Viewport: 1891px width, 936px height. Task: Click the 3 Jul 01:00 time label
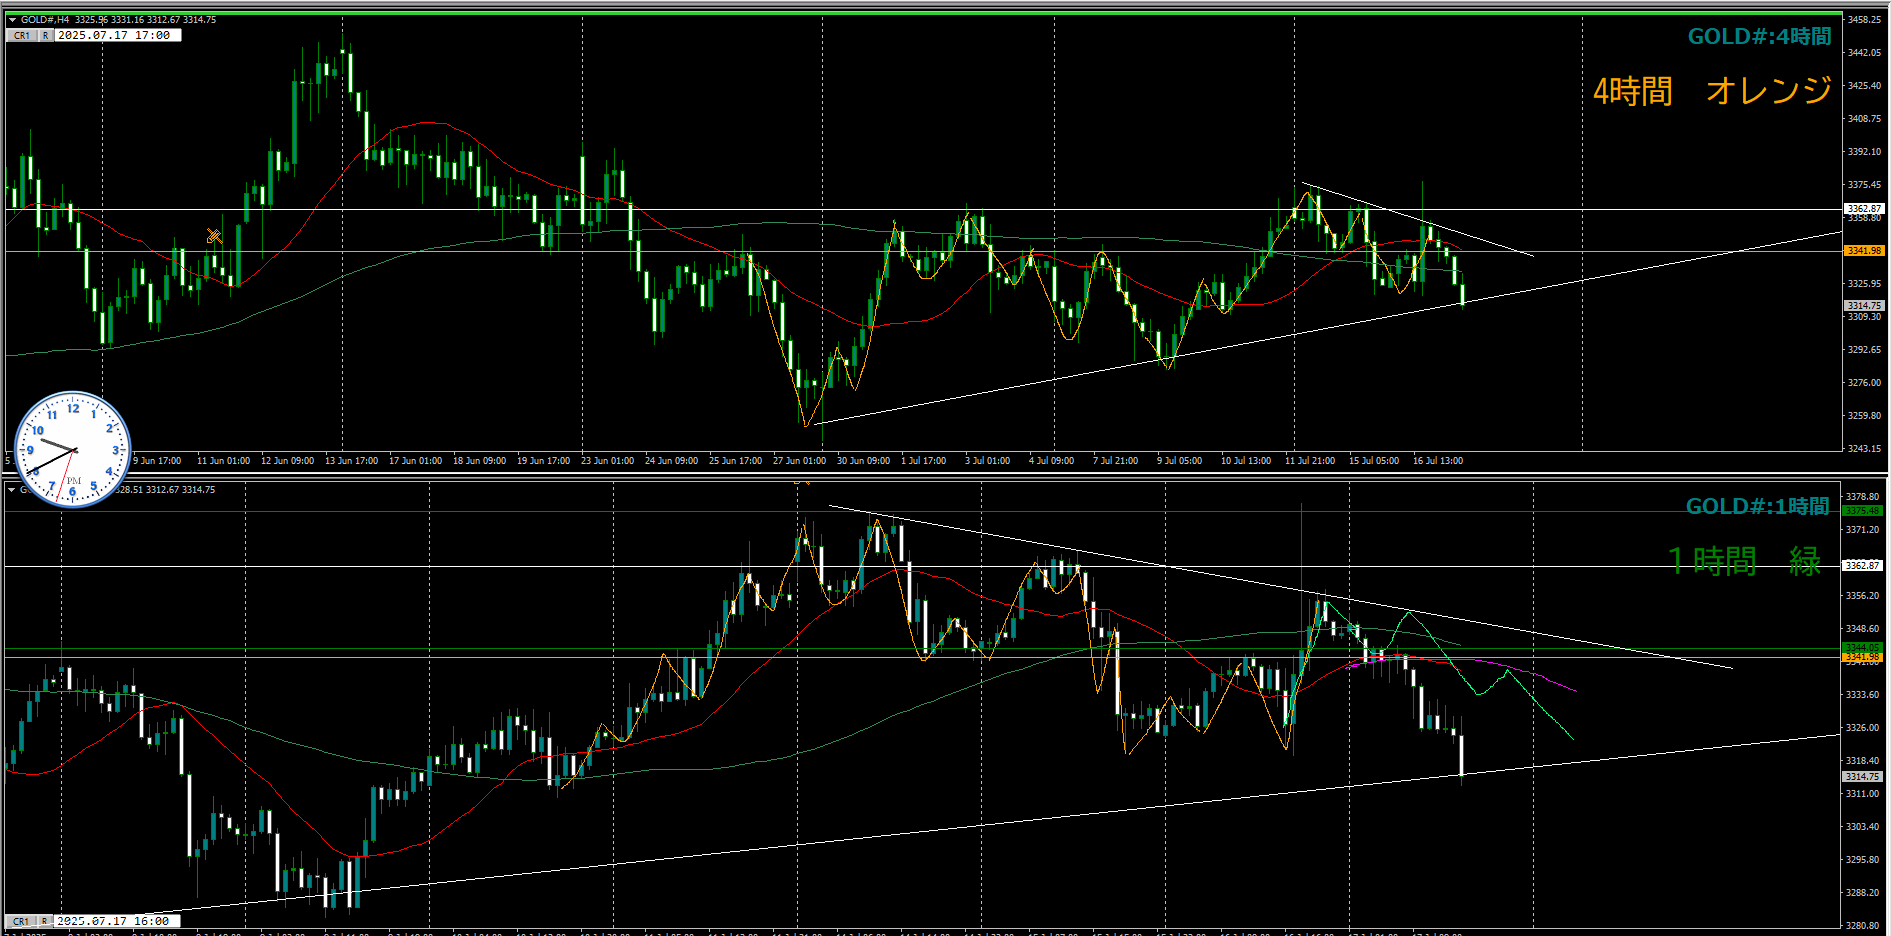987,461
